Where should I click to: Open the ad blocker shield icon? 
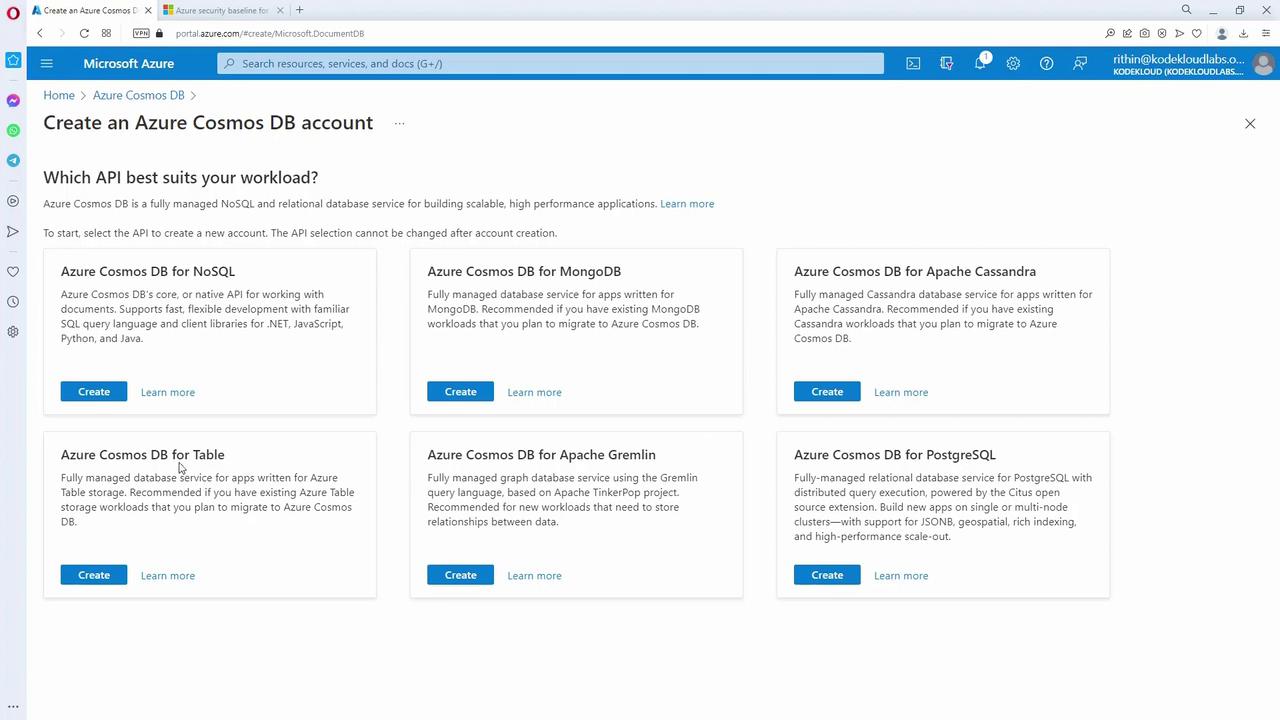[x=1162, y=33]
